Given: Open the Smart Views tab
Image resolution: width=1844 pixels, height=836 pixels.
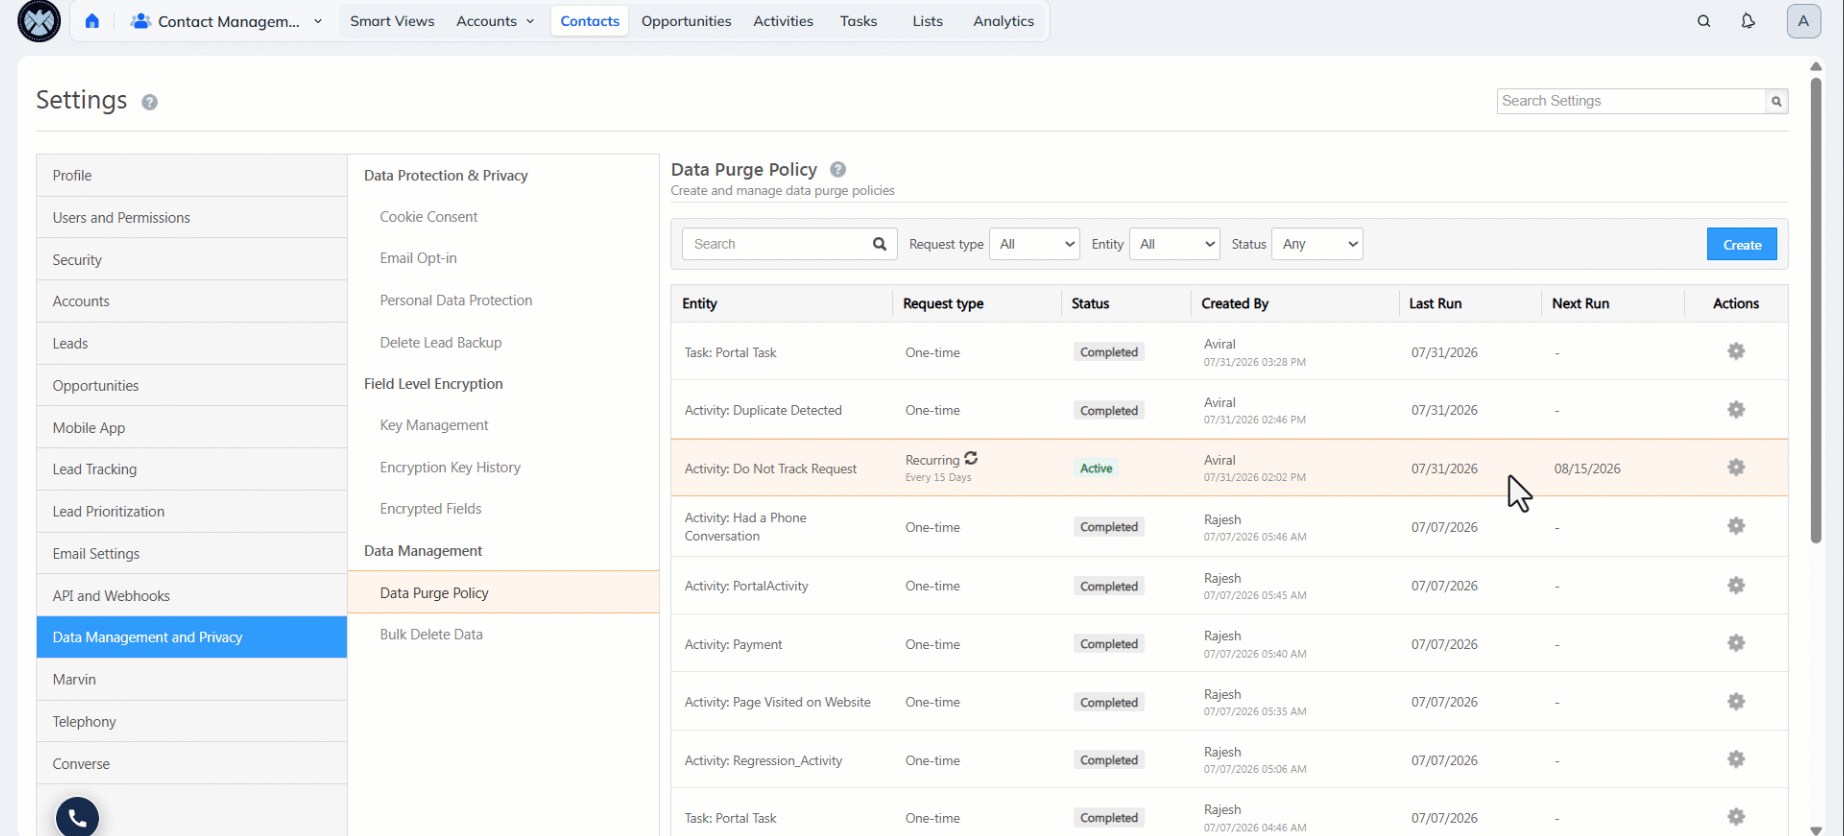Looking at the screenshot, I should click(392, 21).
